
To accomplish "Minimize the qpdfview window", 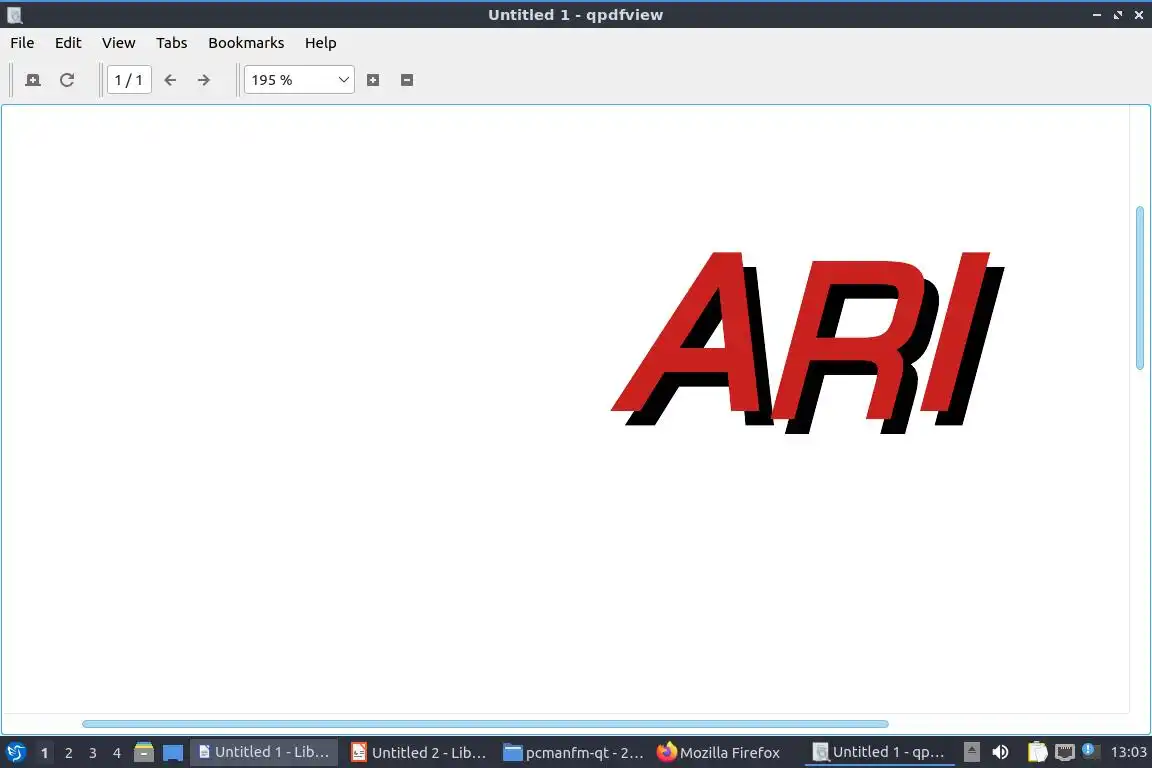I will coord(1097,15).
